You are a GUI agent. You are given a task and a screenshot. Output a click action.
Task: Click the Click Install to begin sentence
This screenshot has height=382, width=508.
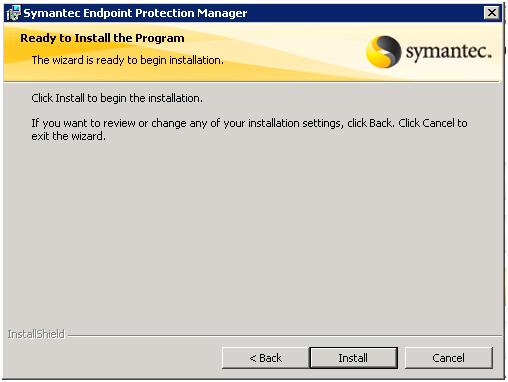pyautogui.click(x=117, y=98)
